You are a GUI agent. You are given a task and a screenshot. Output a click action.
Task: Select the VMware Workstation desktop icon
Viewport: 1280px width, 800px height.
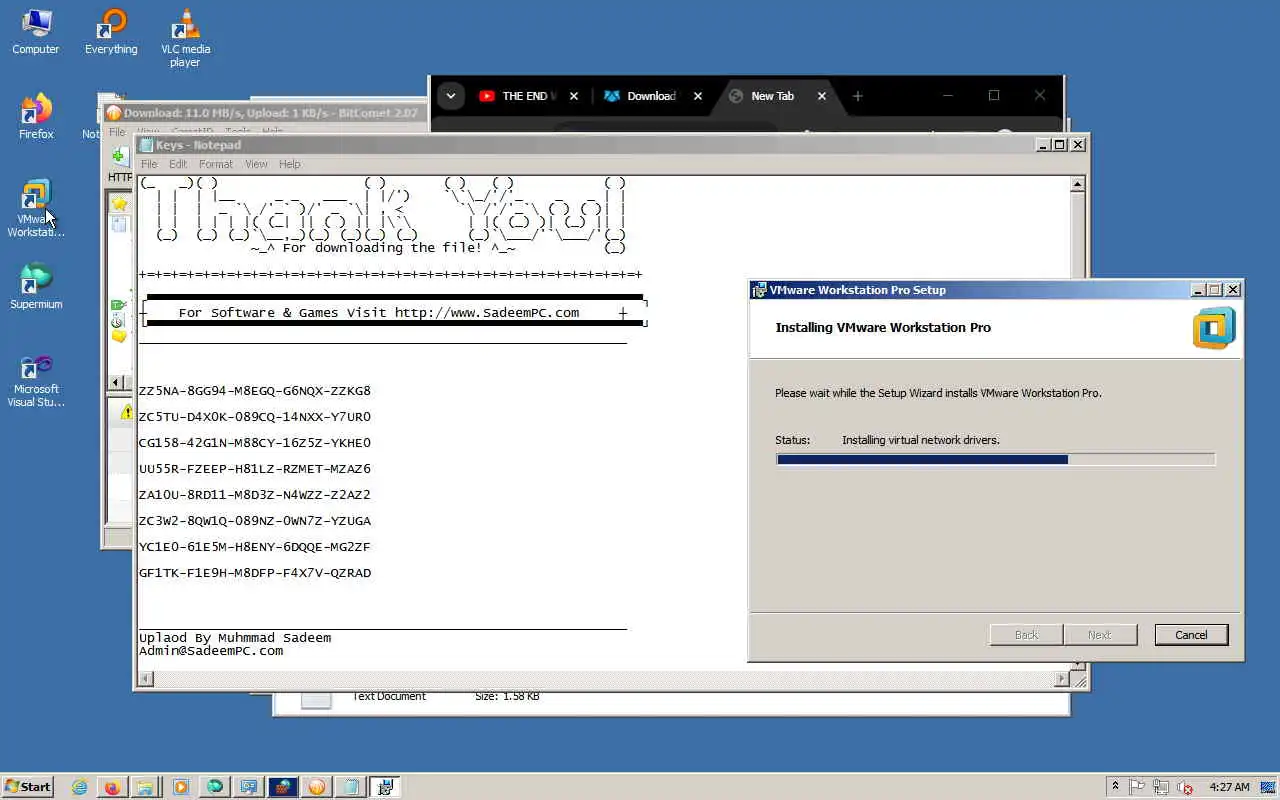click(36, 209)
